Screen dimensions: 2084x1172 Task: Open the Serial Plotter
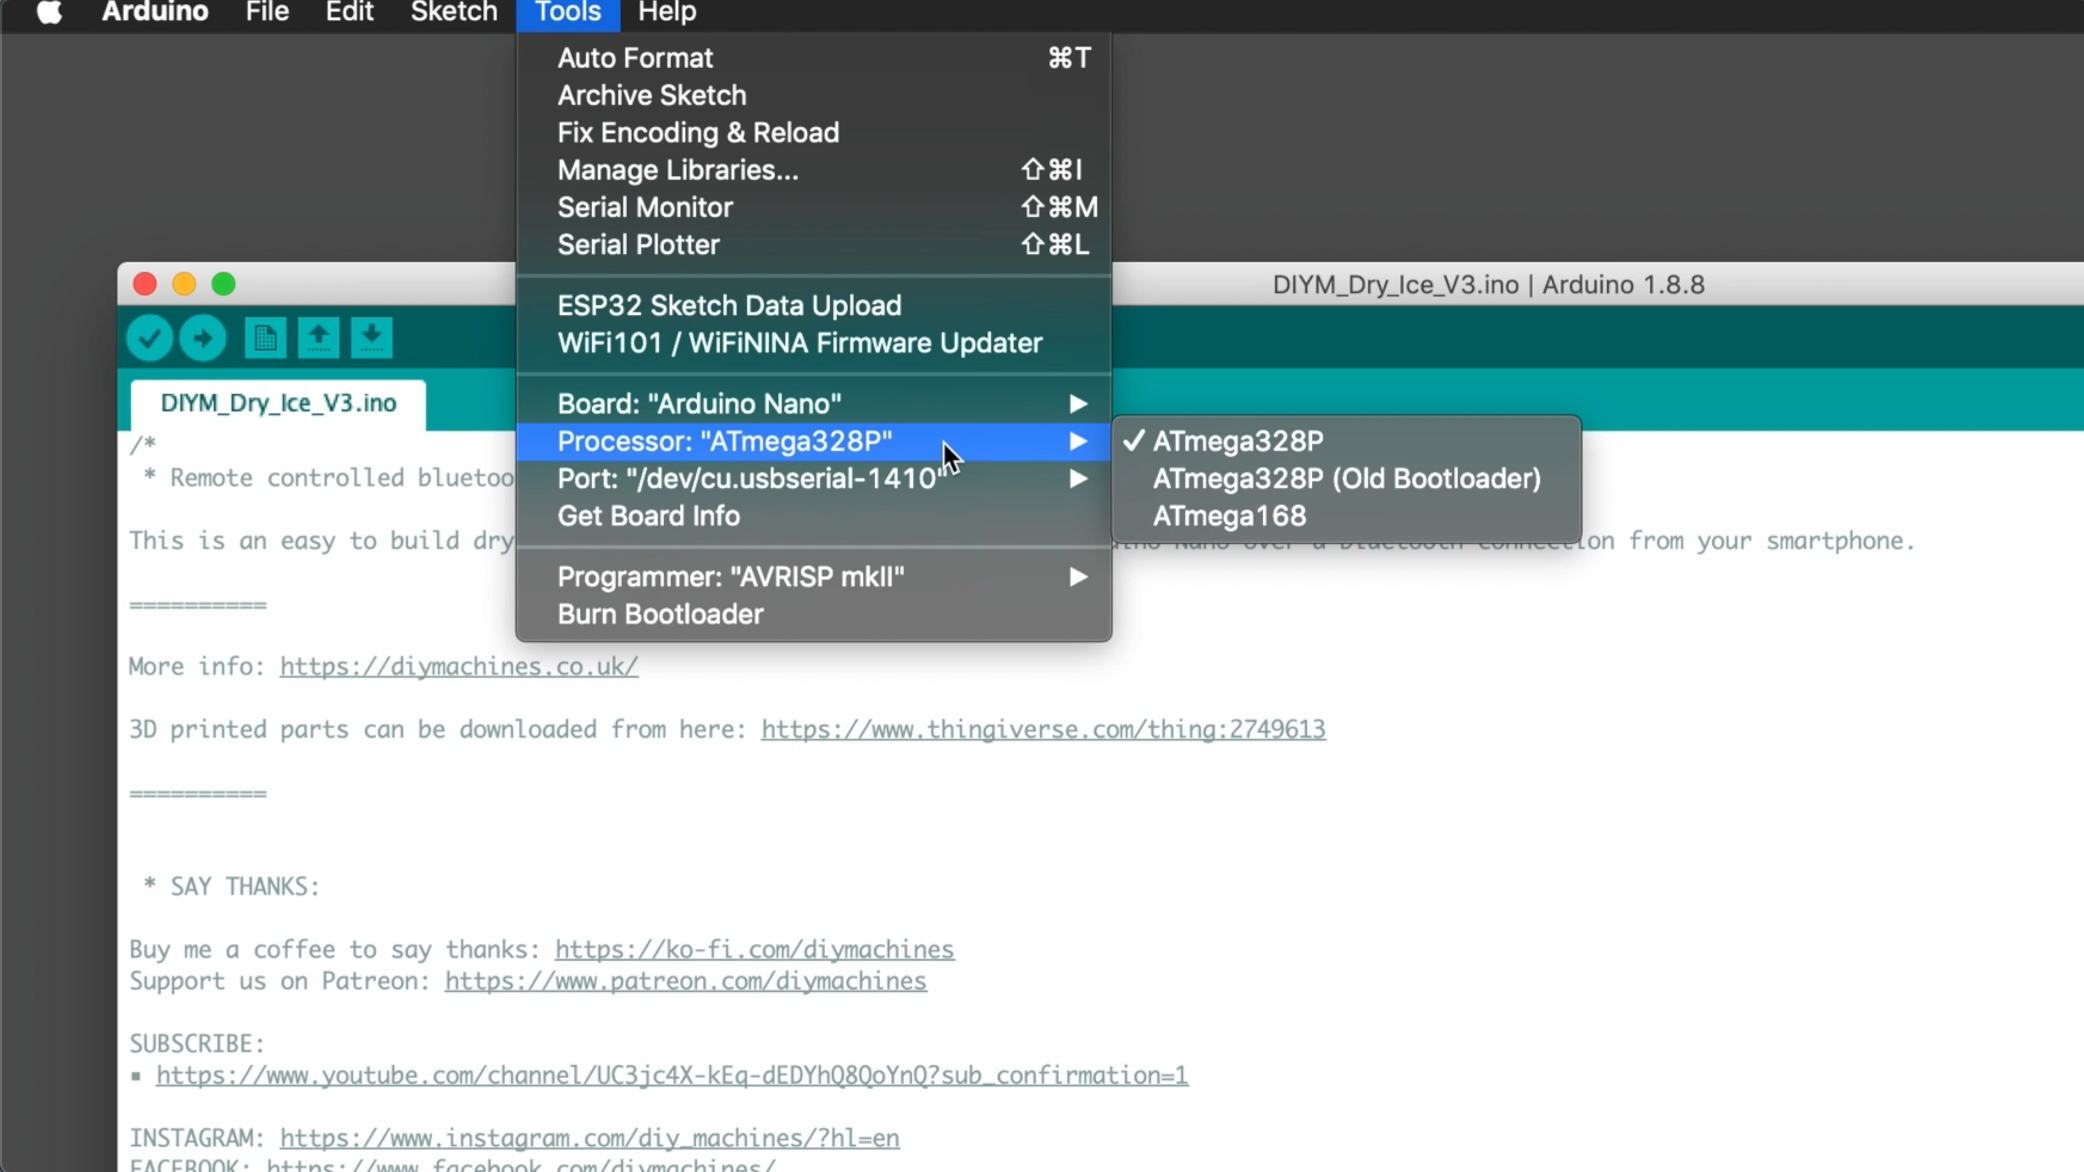click(x=814, y=245)
